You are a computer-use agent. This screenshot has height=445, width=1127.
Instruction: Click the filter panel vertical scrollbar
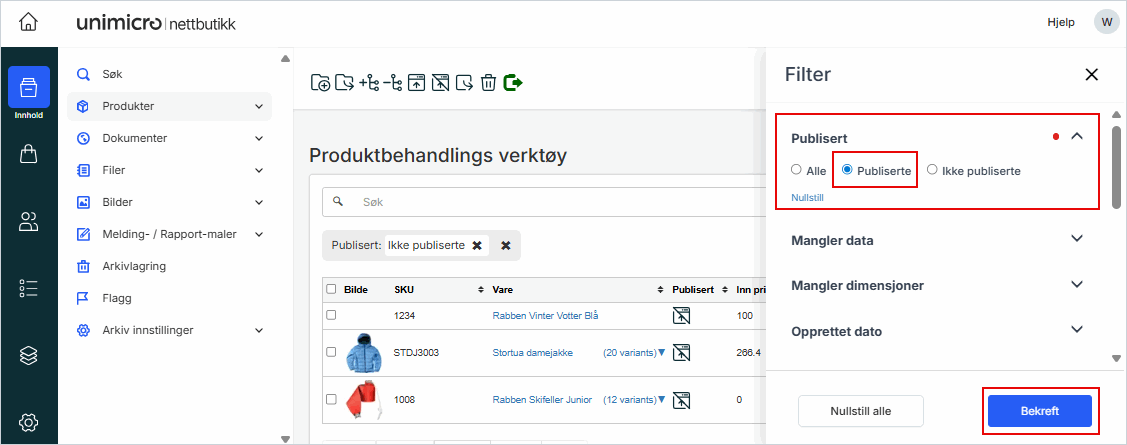(1116, 166)
